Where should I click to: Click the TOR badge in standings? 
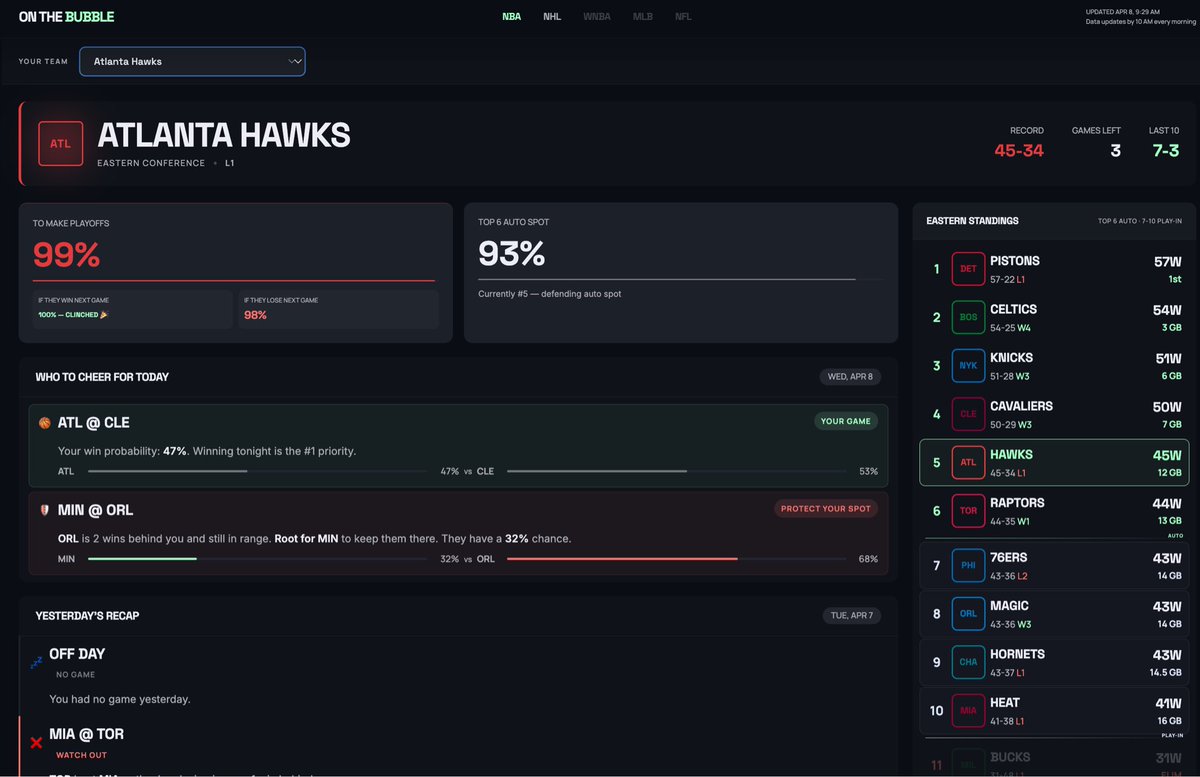click(x=968, y=511)
